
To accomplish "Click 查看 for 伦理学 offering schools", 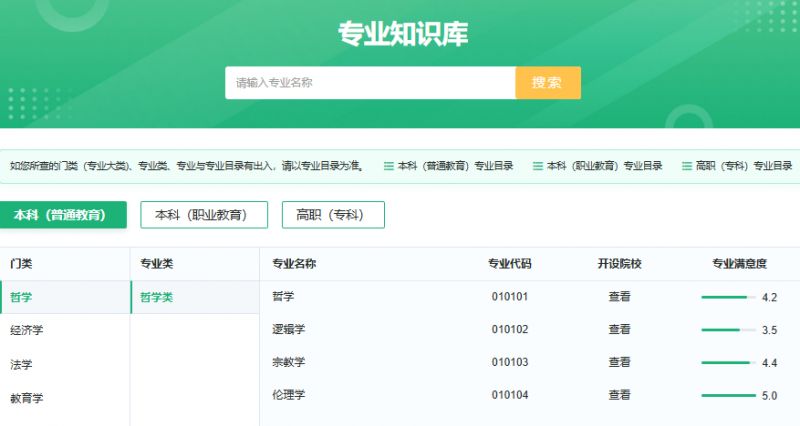I will point(619,395).
